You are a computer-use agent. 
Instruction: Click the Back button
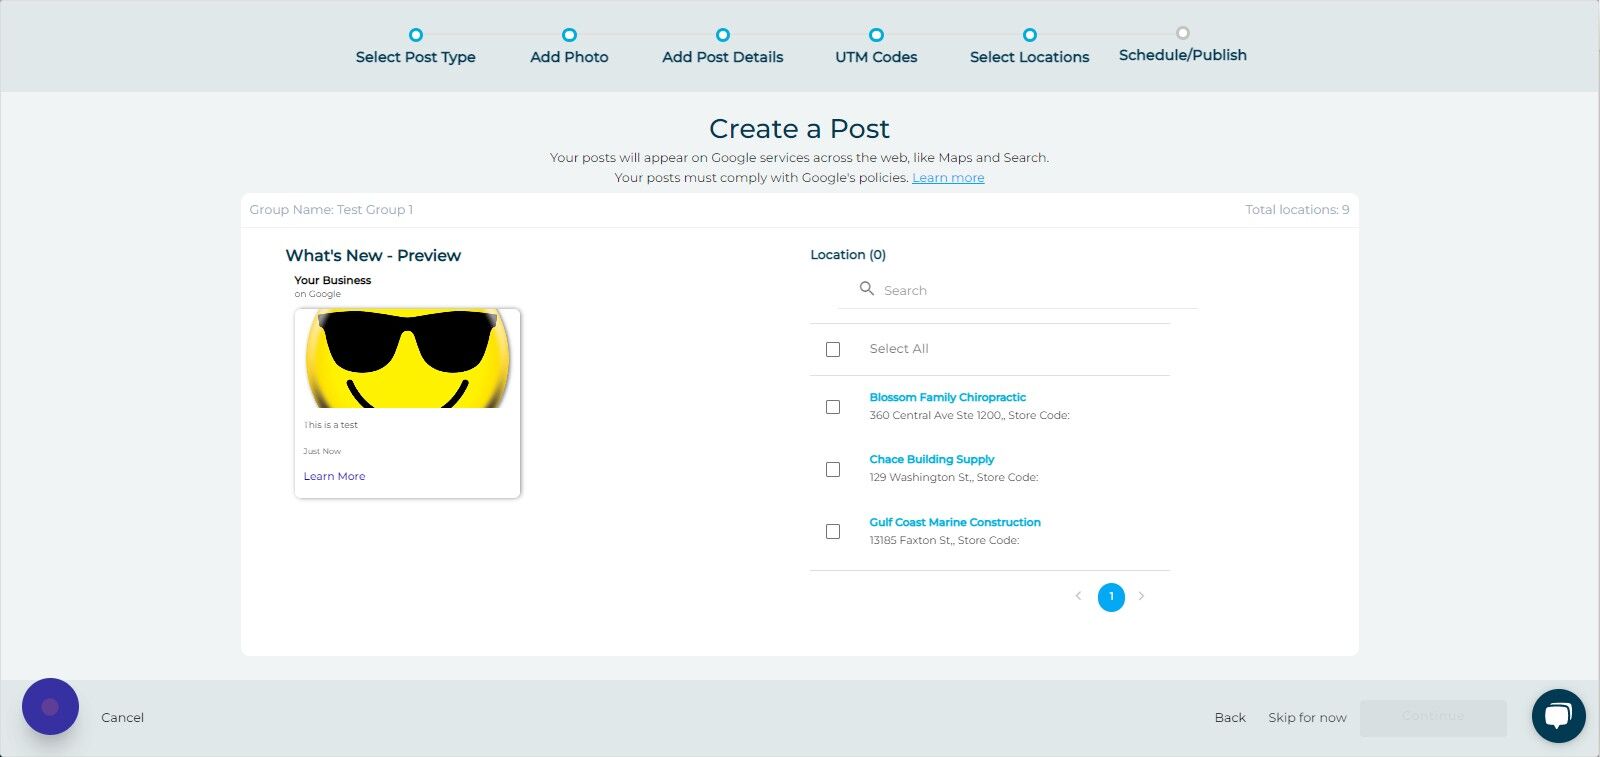1230,717
